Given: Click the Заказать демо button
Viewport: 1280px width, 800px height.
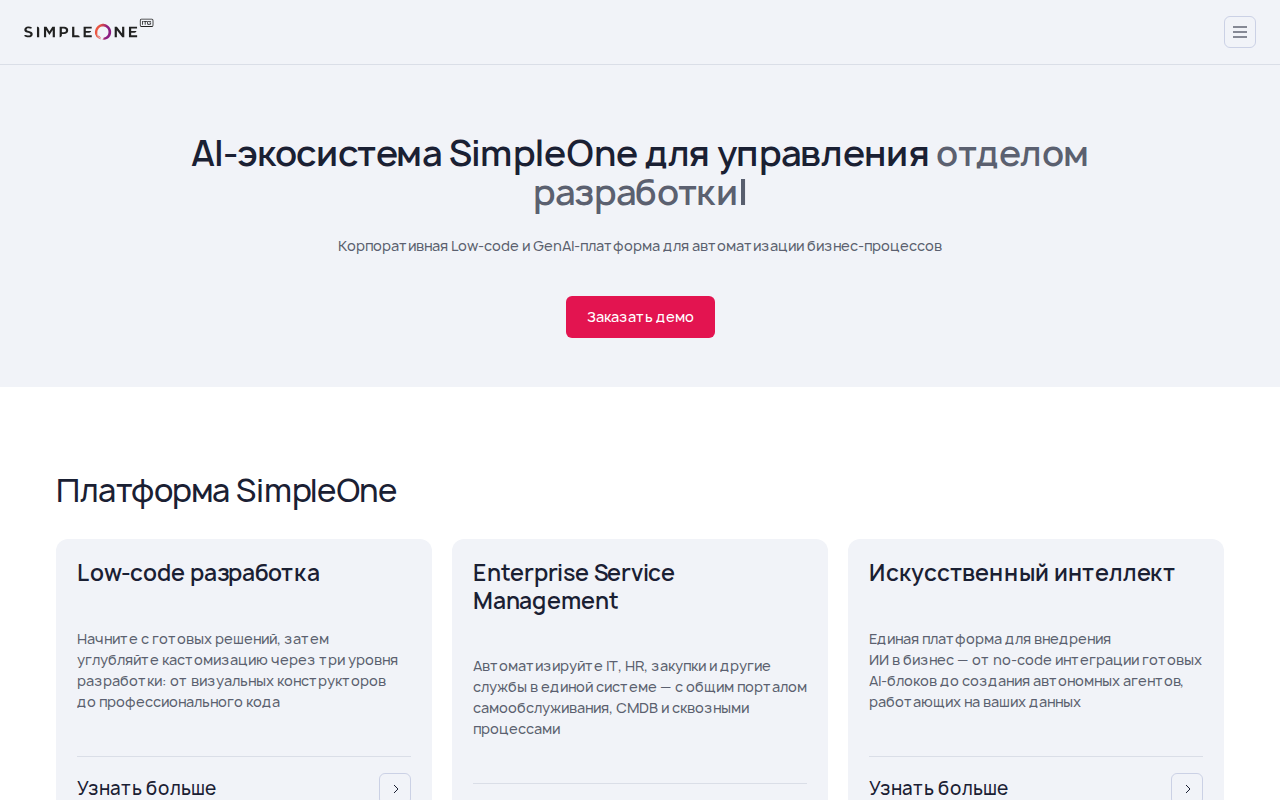Looking at the screenshot, I should click(x=640, y=317).
